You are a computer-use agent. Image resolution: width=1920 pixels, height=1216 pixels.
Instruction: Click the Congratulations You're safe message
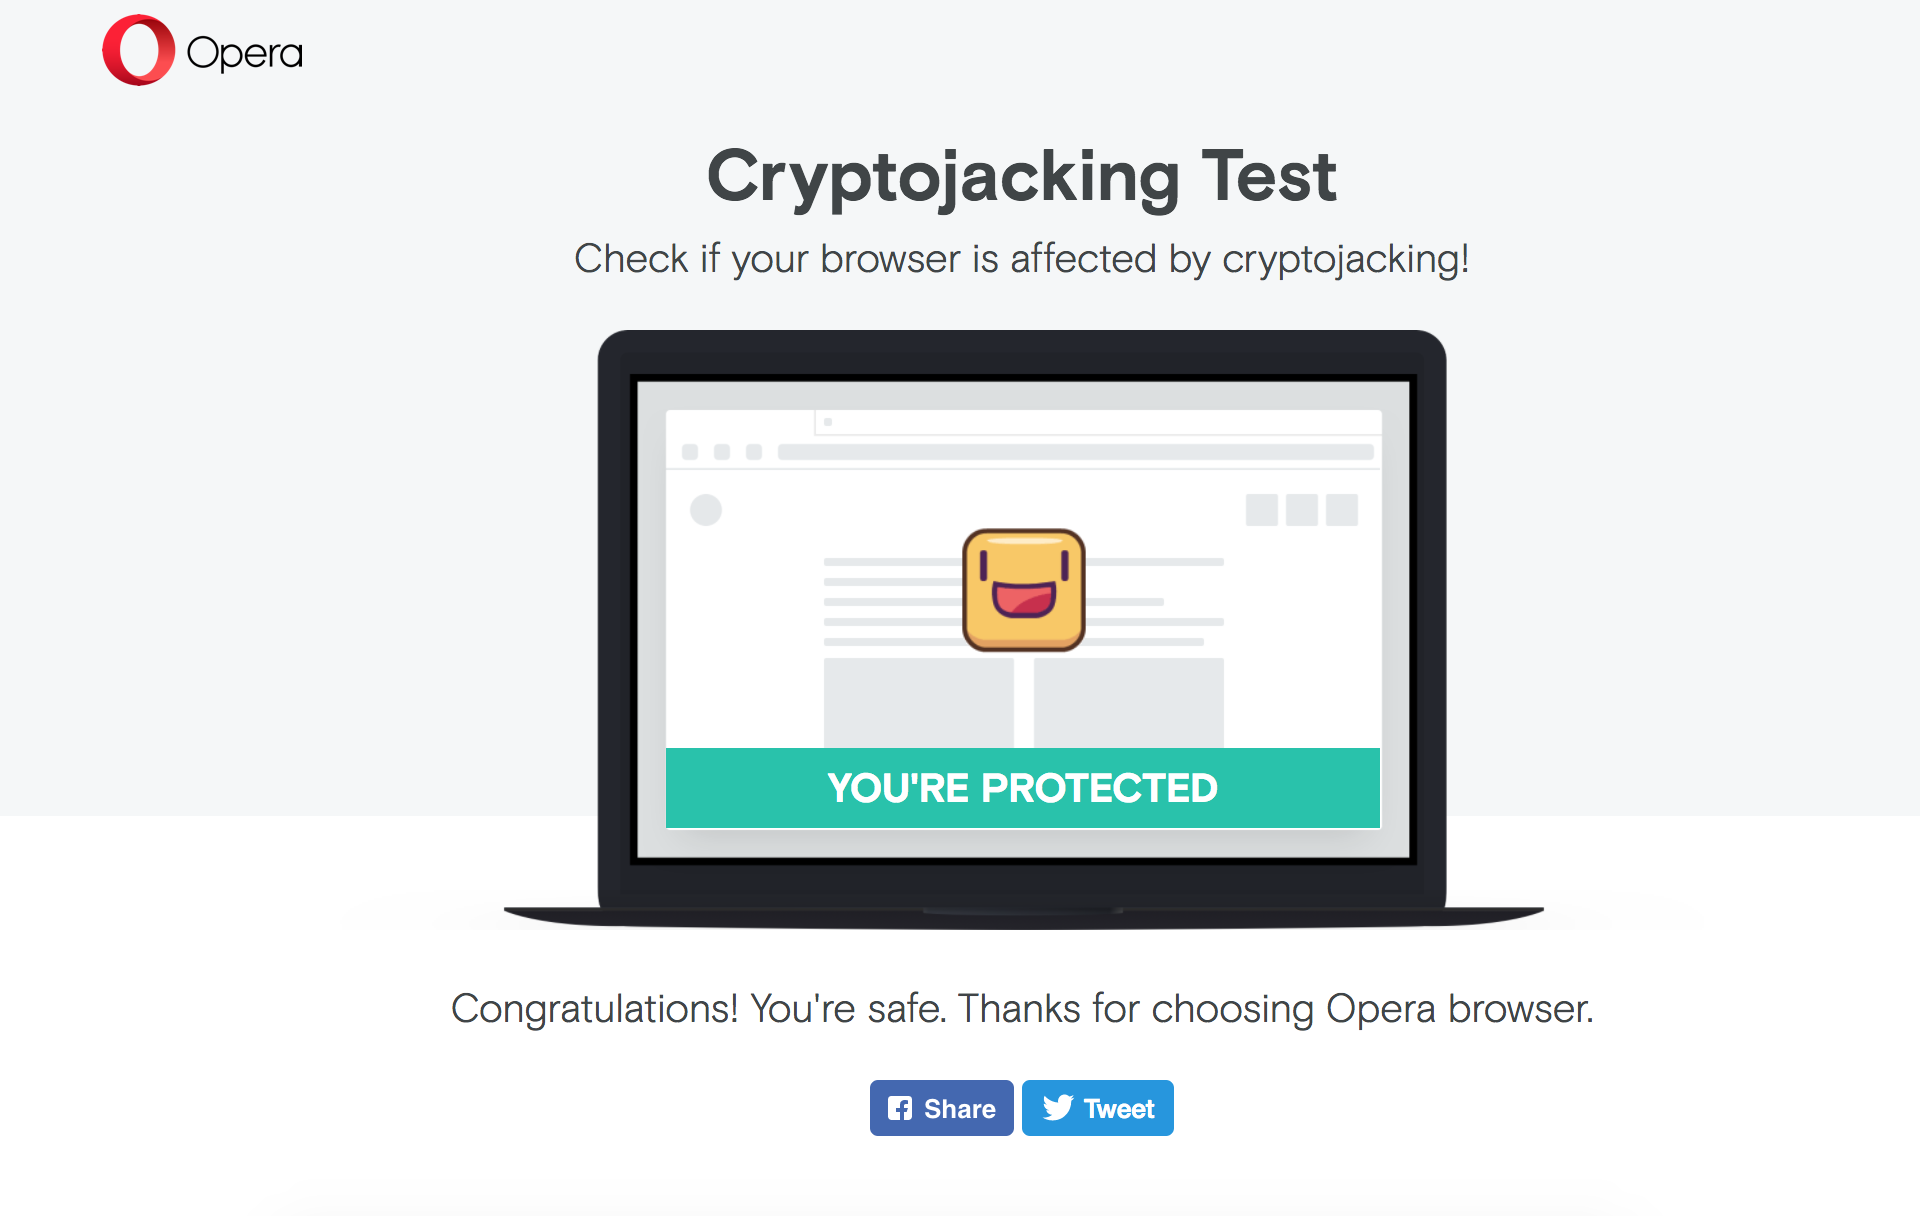[x=1022, y=1009]
